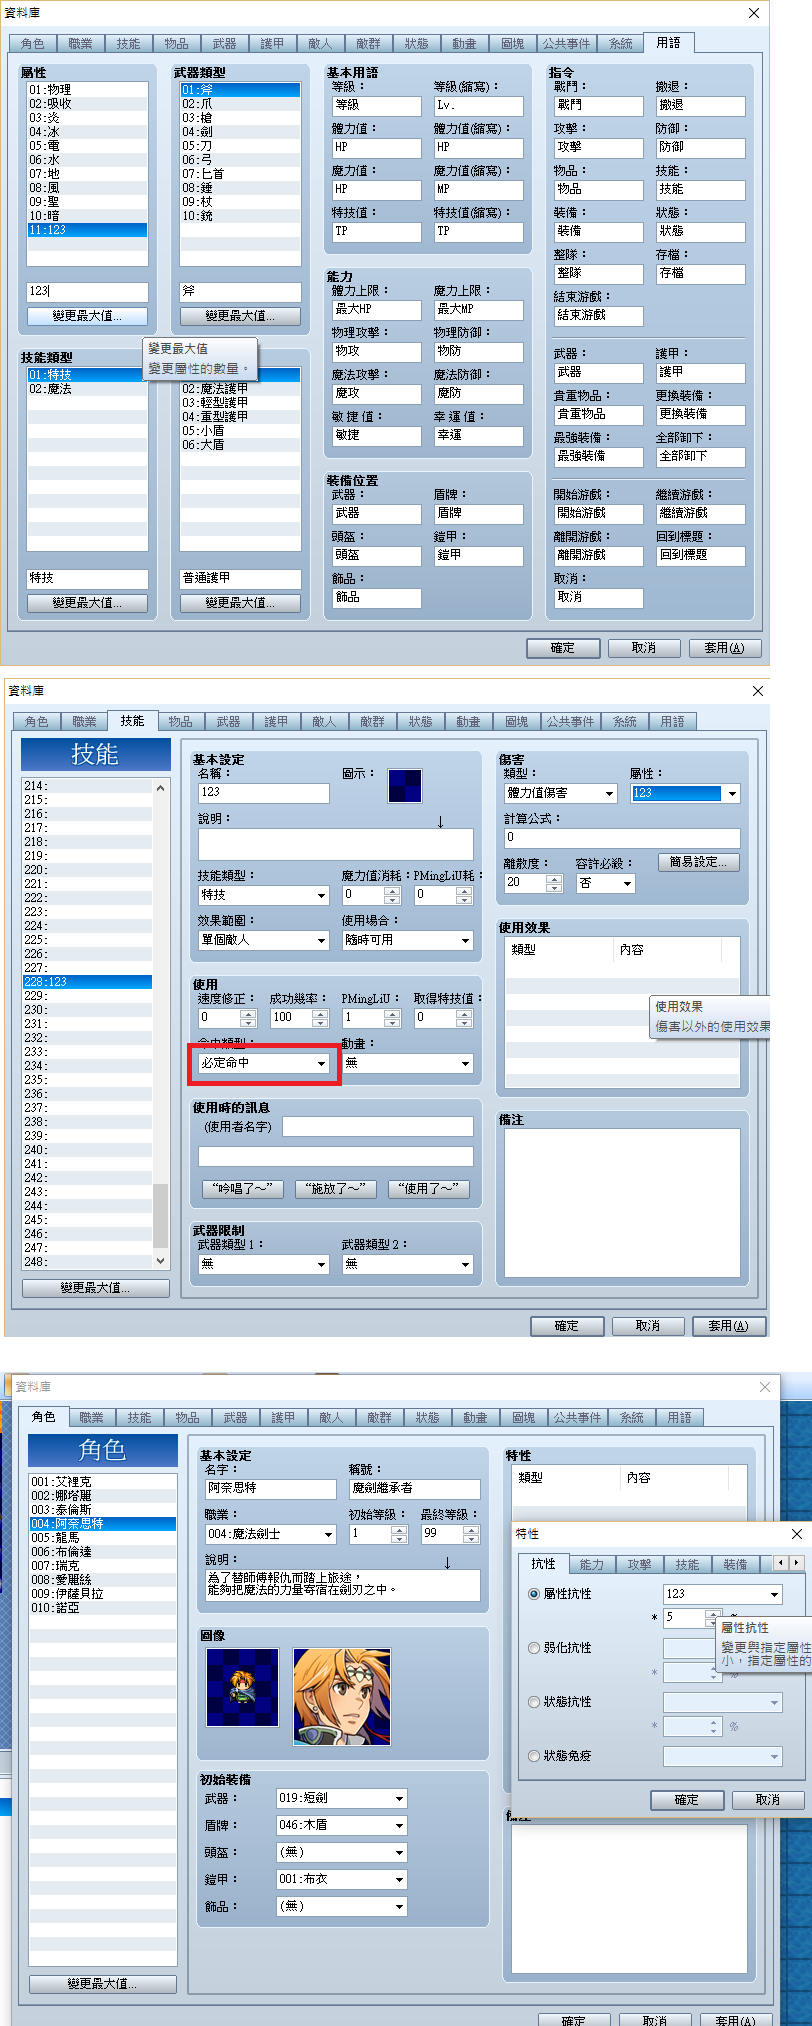Close the 特性 dialog with its X
812x2026 pixels.
(x=796, y=1533)
